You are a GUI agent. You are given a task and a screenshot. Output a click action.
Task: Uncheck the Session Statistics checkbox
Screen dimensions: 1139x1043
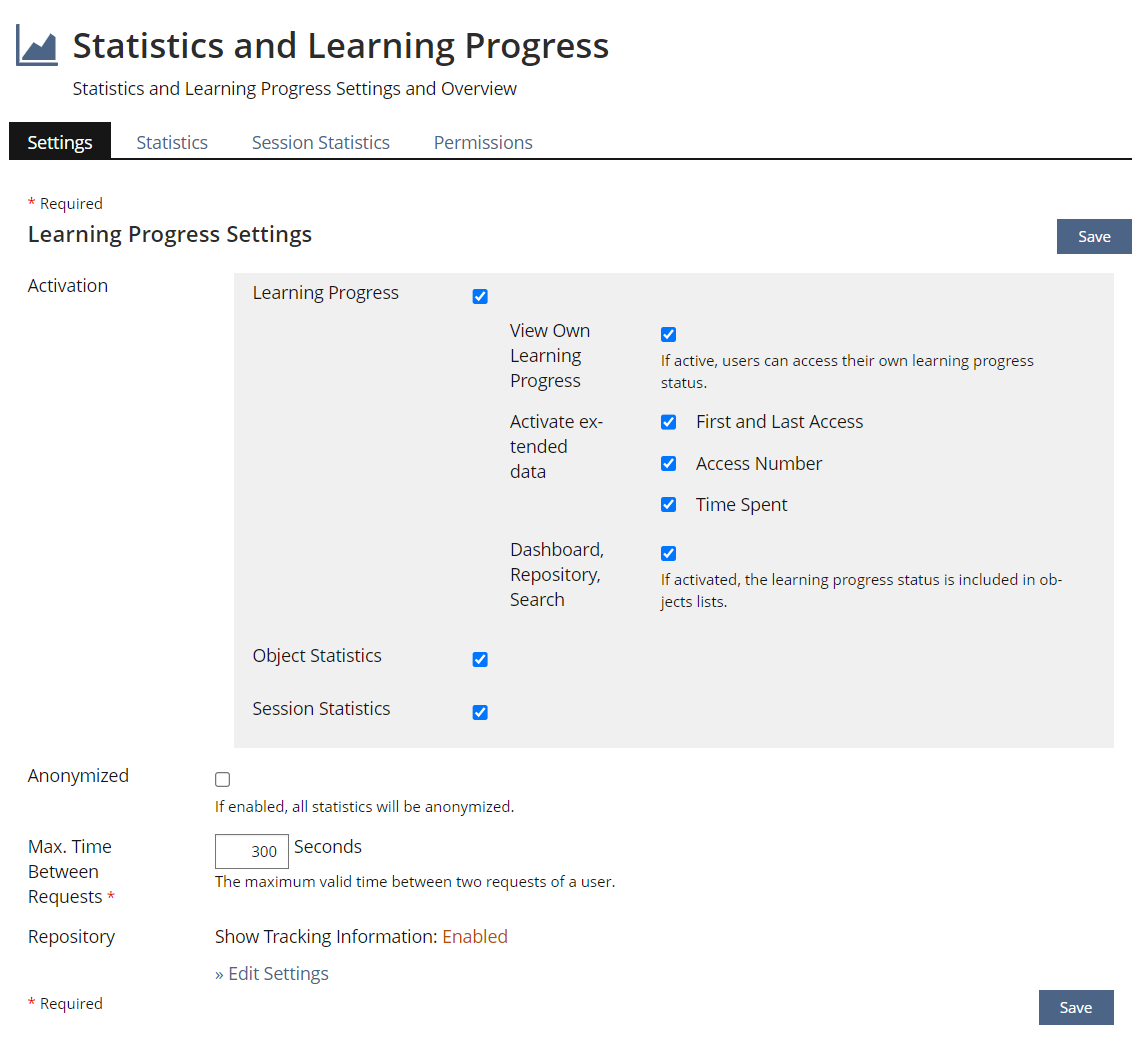click(480, 712)
